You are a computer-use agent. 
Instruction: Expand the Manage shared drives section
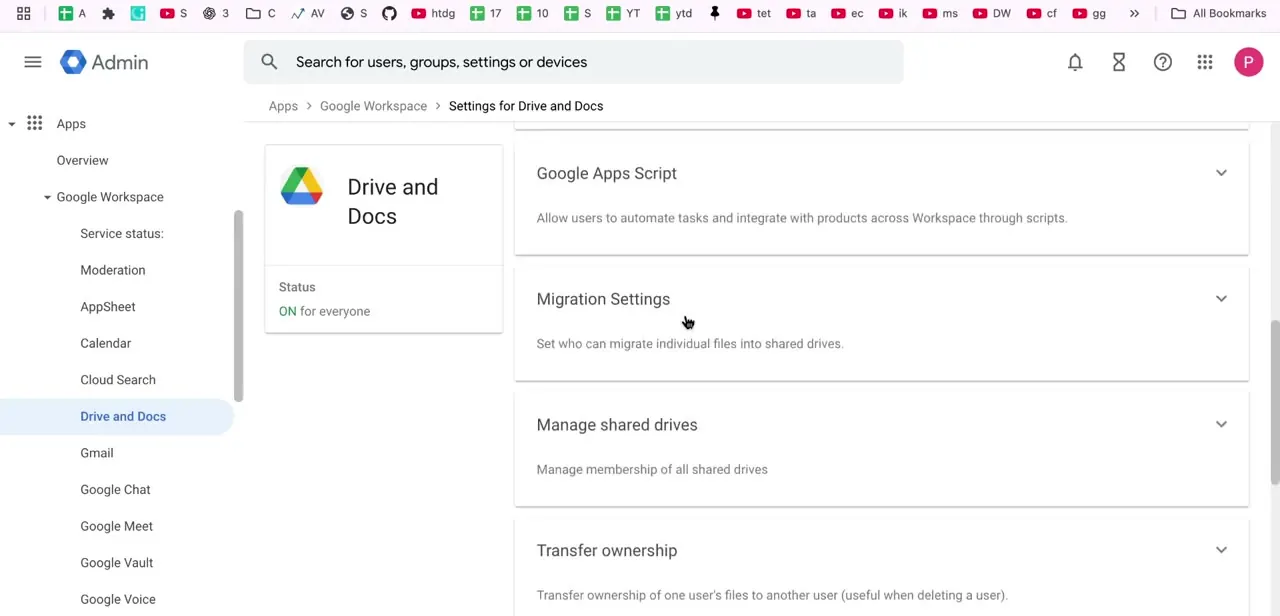(x=1221, y=424)
